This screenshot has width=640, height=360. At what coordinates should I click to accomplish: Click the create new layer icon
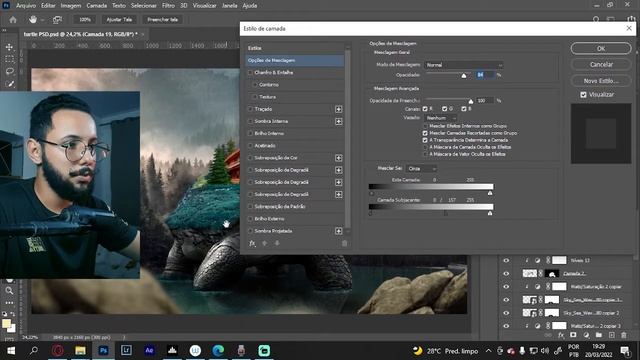611,335
